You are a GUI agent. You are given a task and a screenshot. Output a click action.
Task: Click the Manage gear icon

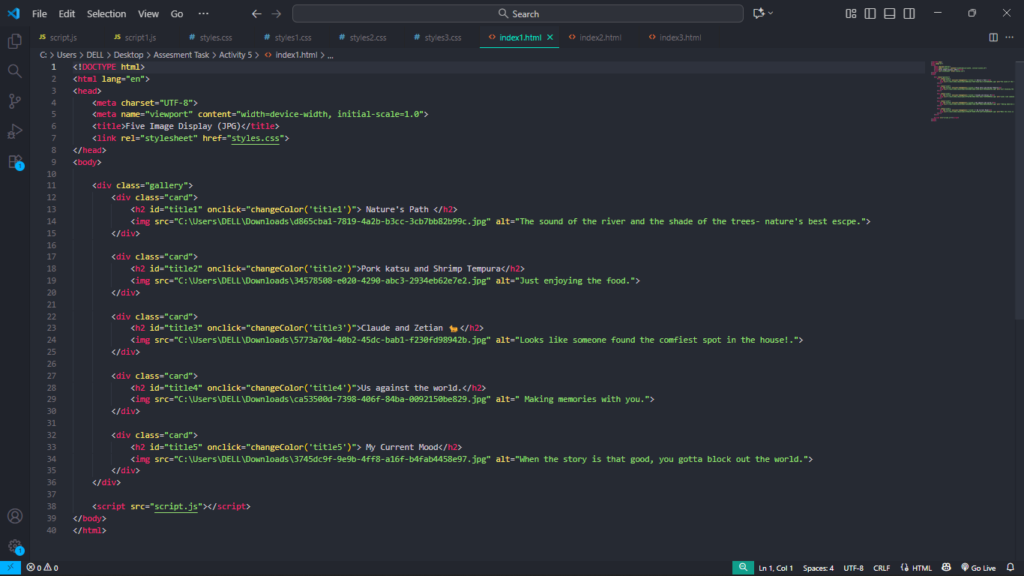point(15,546)
